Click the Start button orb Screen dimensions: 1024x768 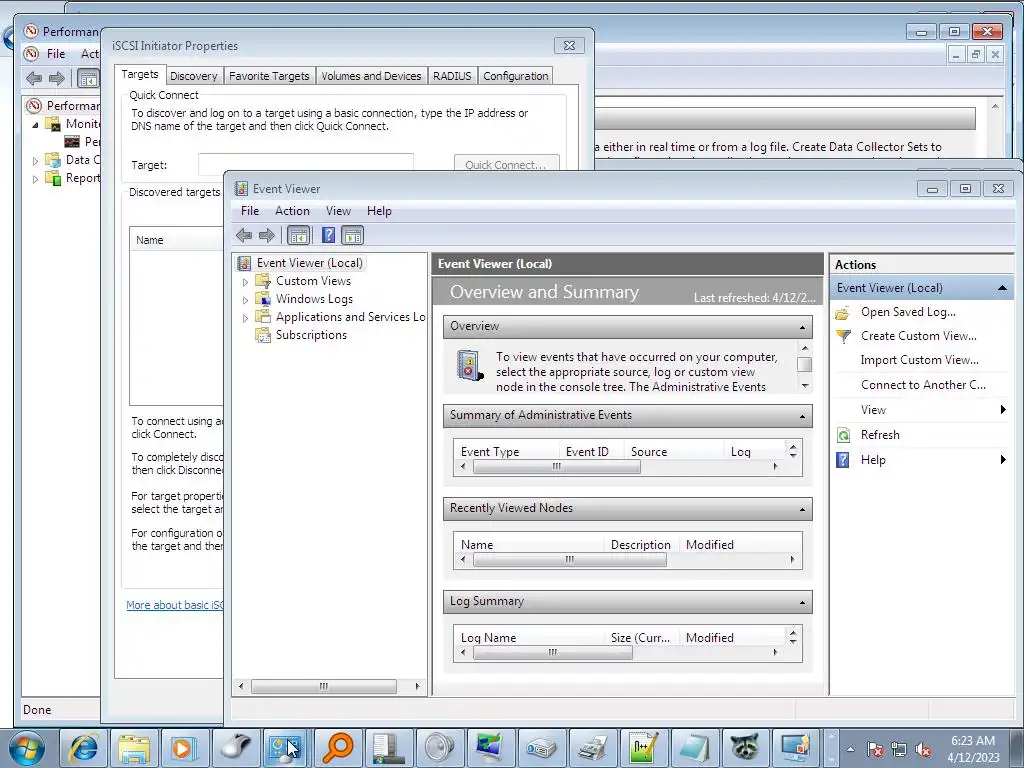tap(26, 748)
